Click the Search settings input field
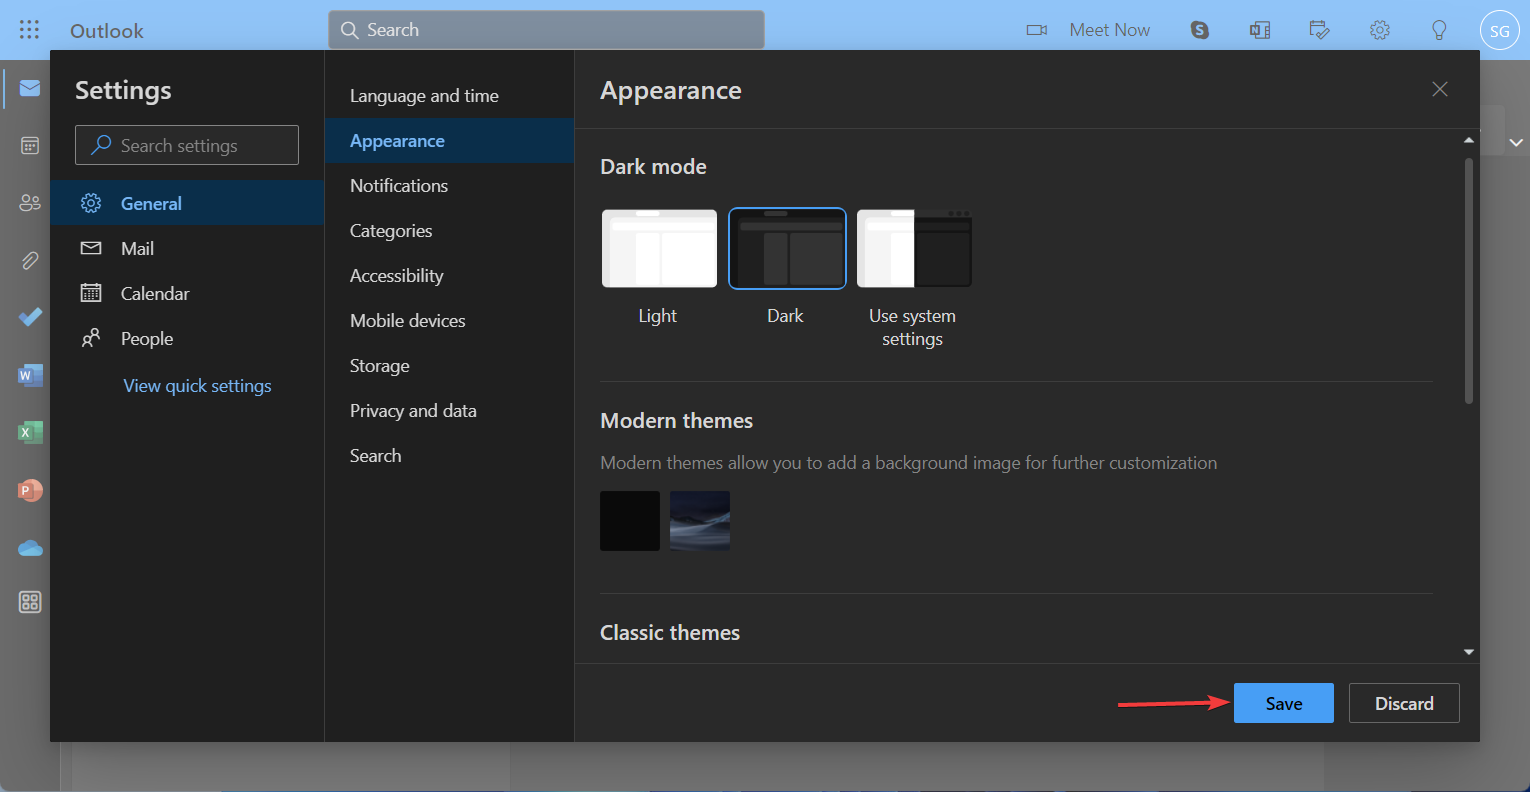This screenshot has width=1530, height=792. click(187, 146)
